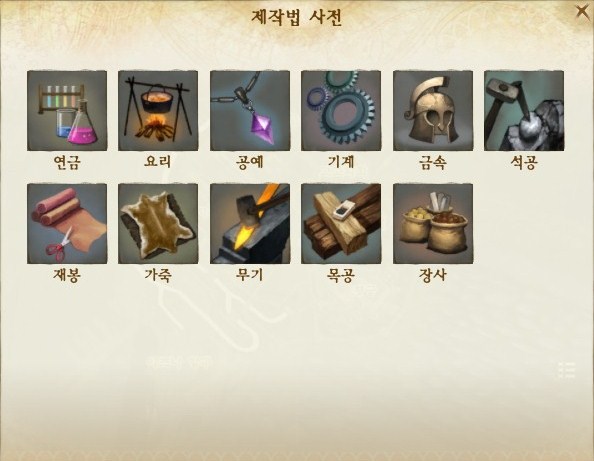Open the 연금 alchemy flasks icon
Viewport: 594px width, 461px height.
tap(67, 111)
